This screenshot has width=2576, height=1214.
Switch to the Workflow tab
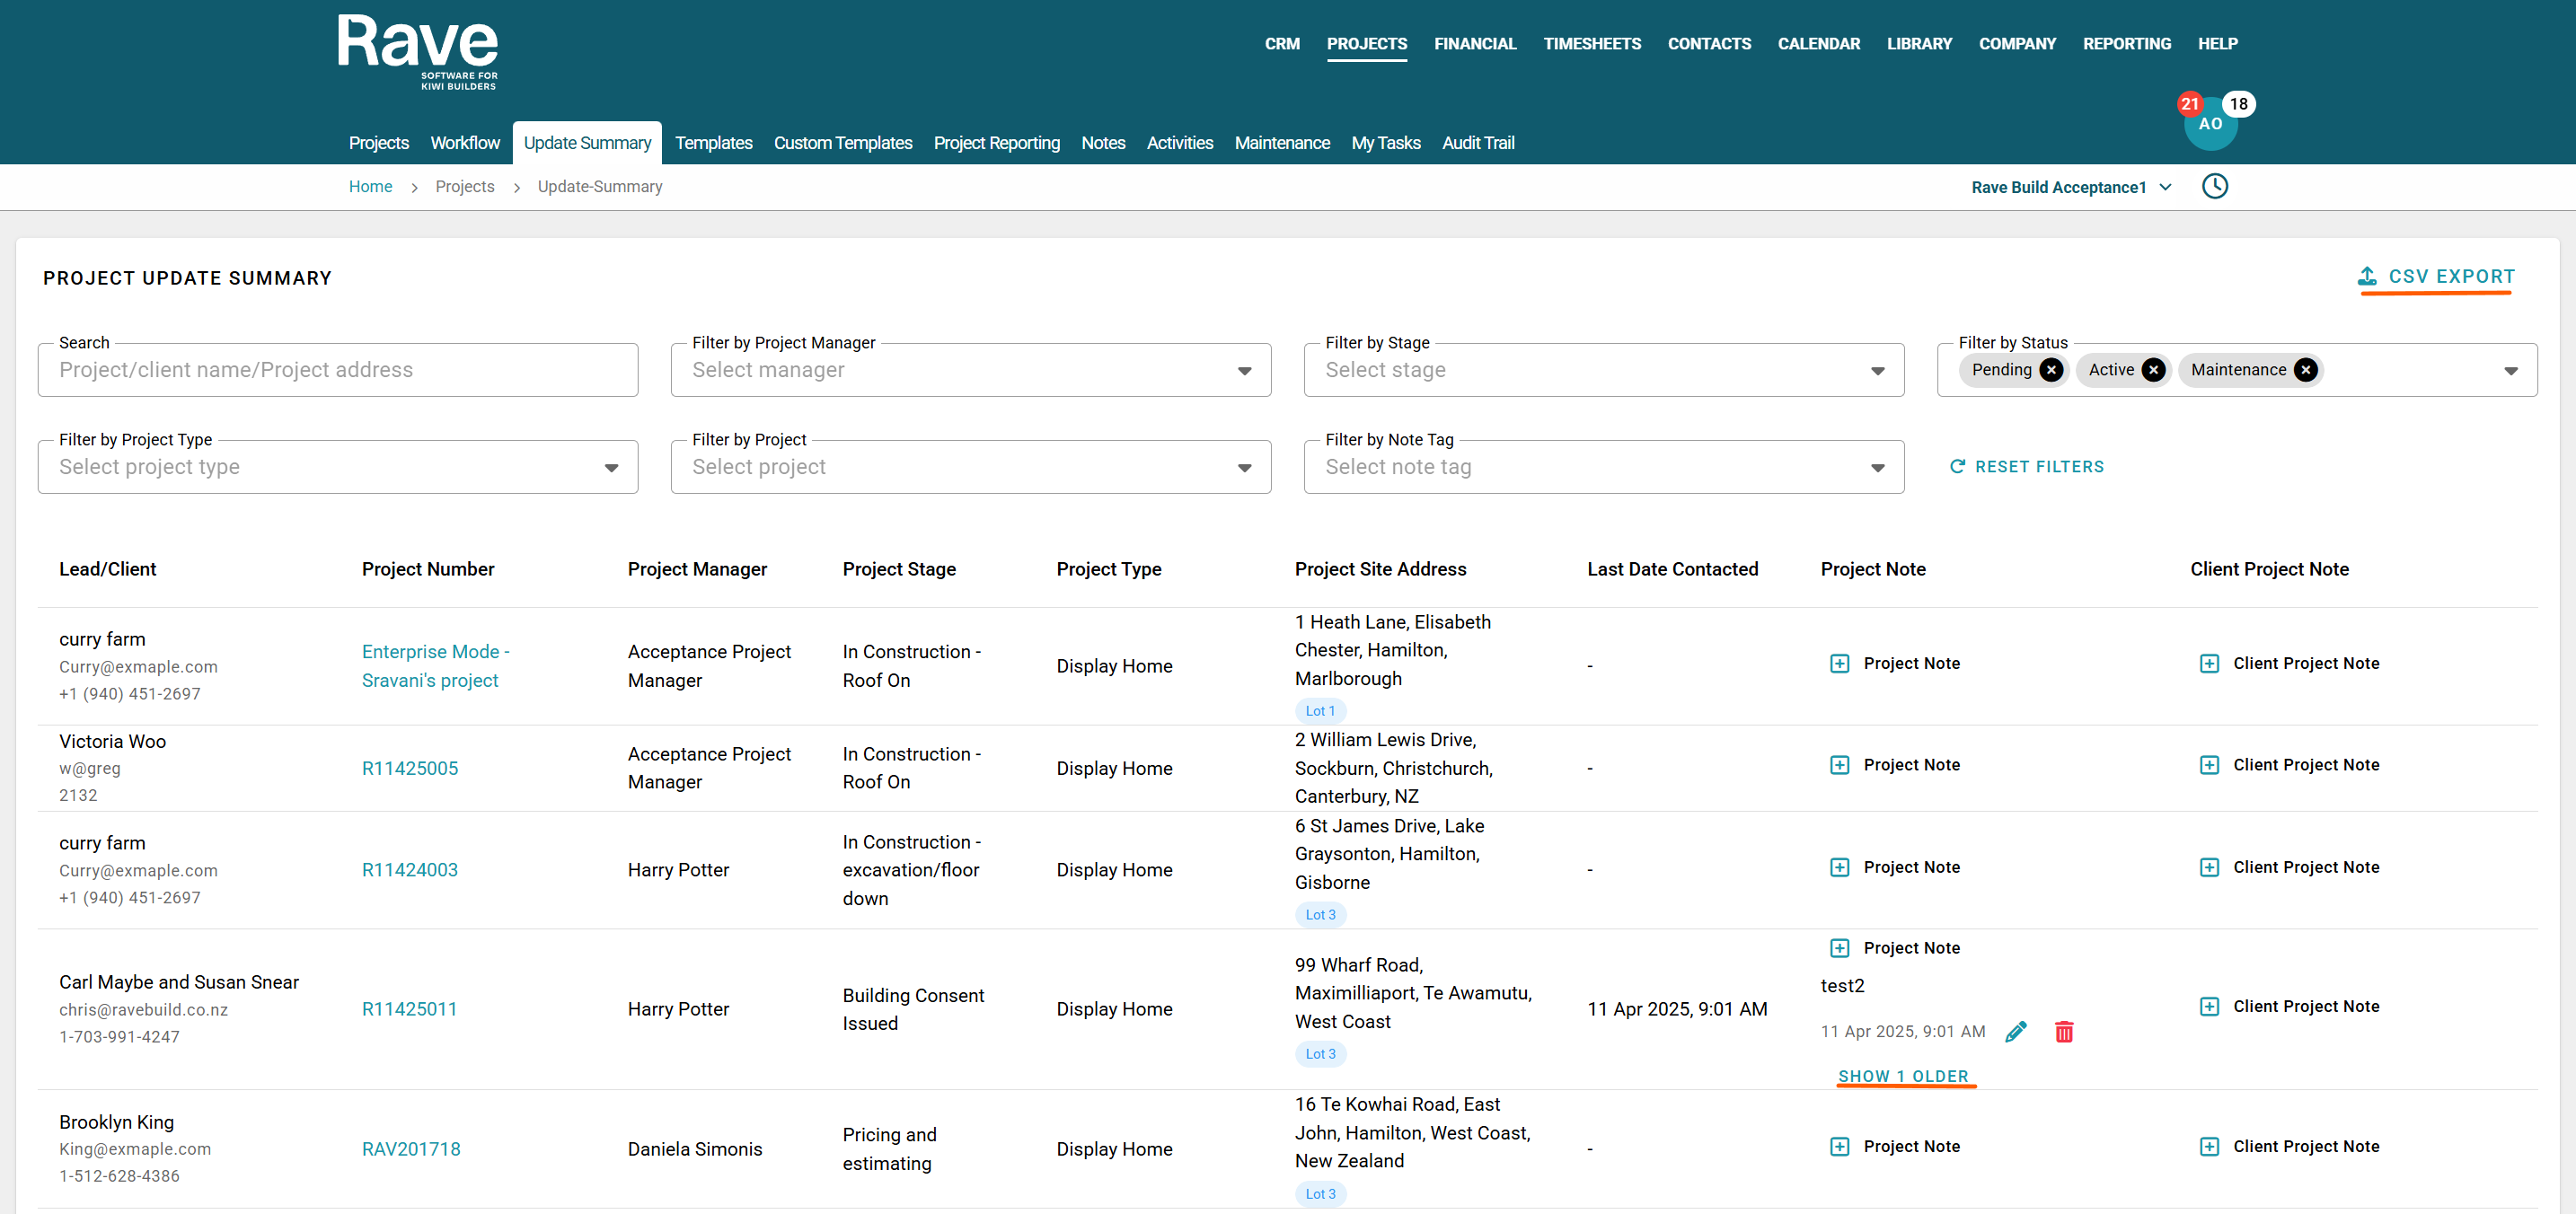coord(464,143)
